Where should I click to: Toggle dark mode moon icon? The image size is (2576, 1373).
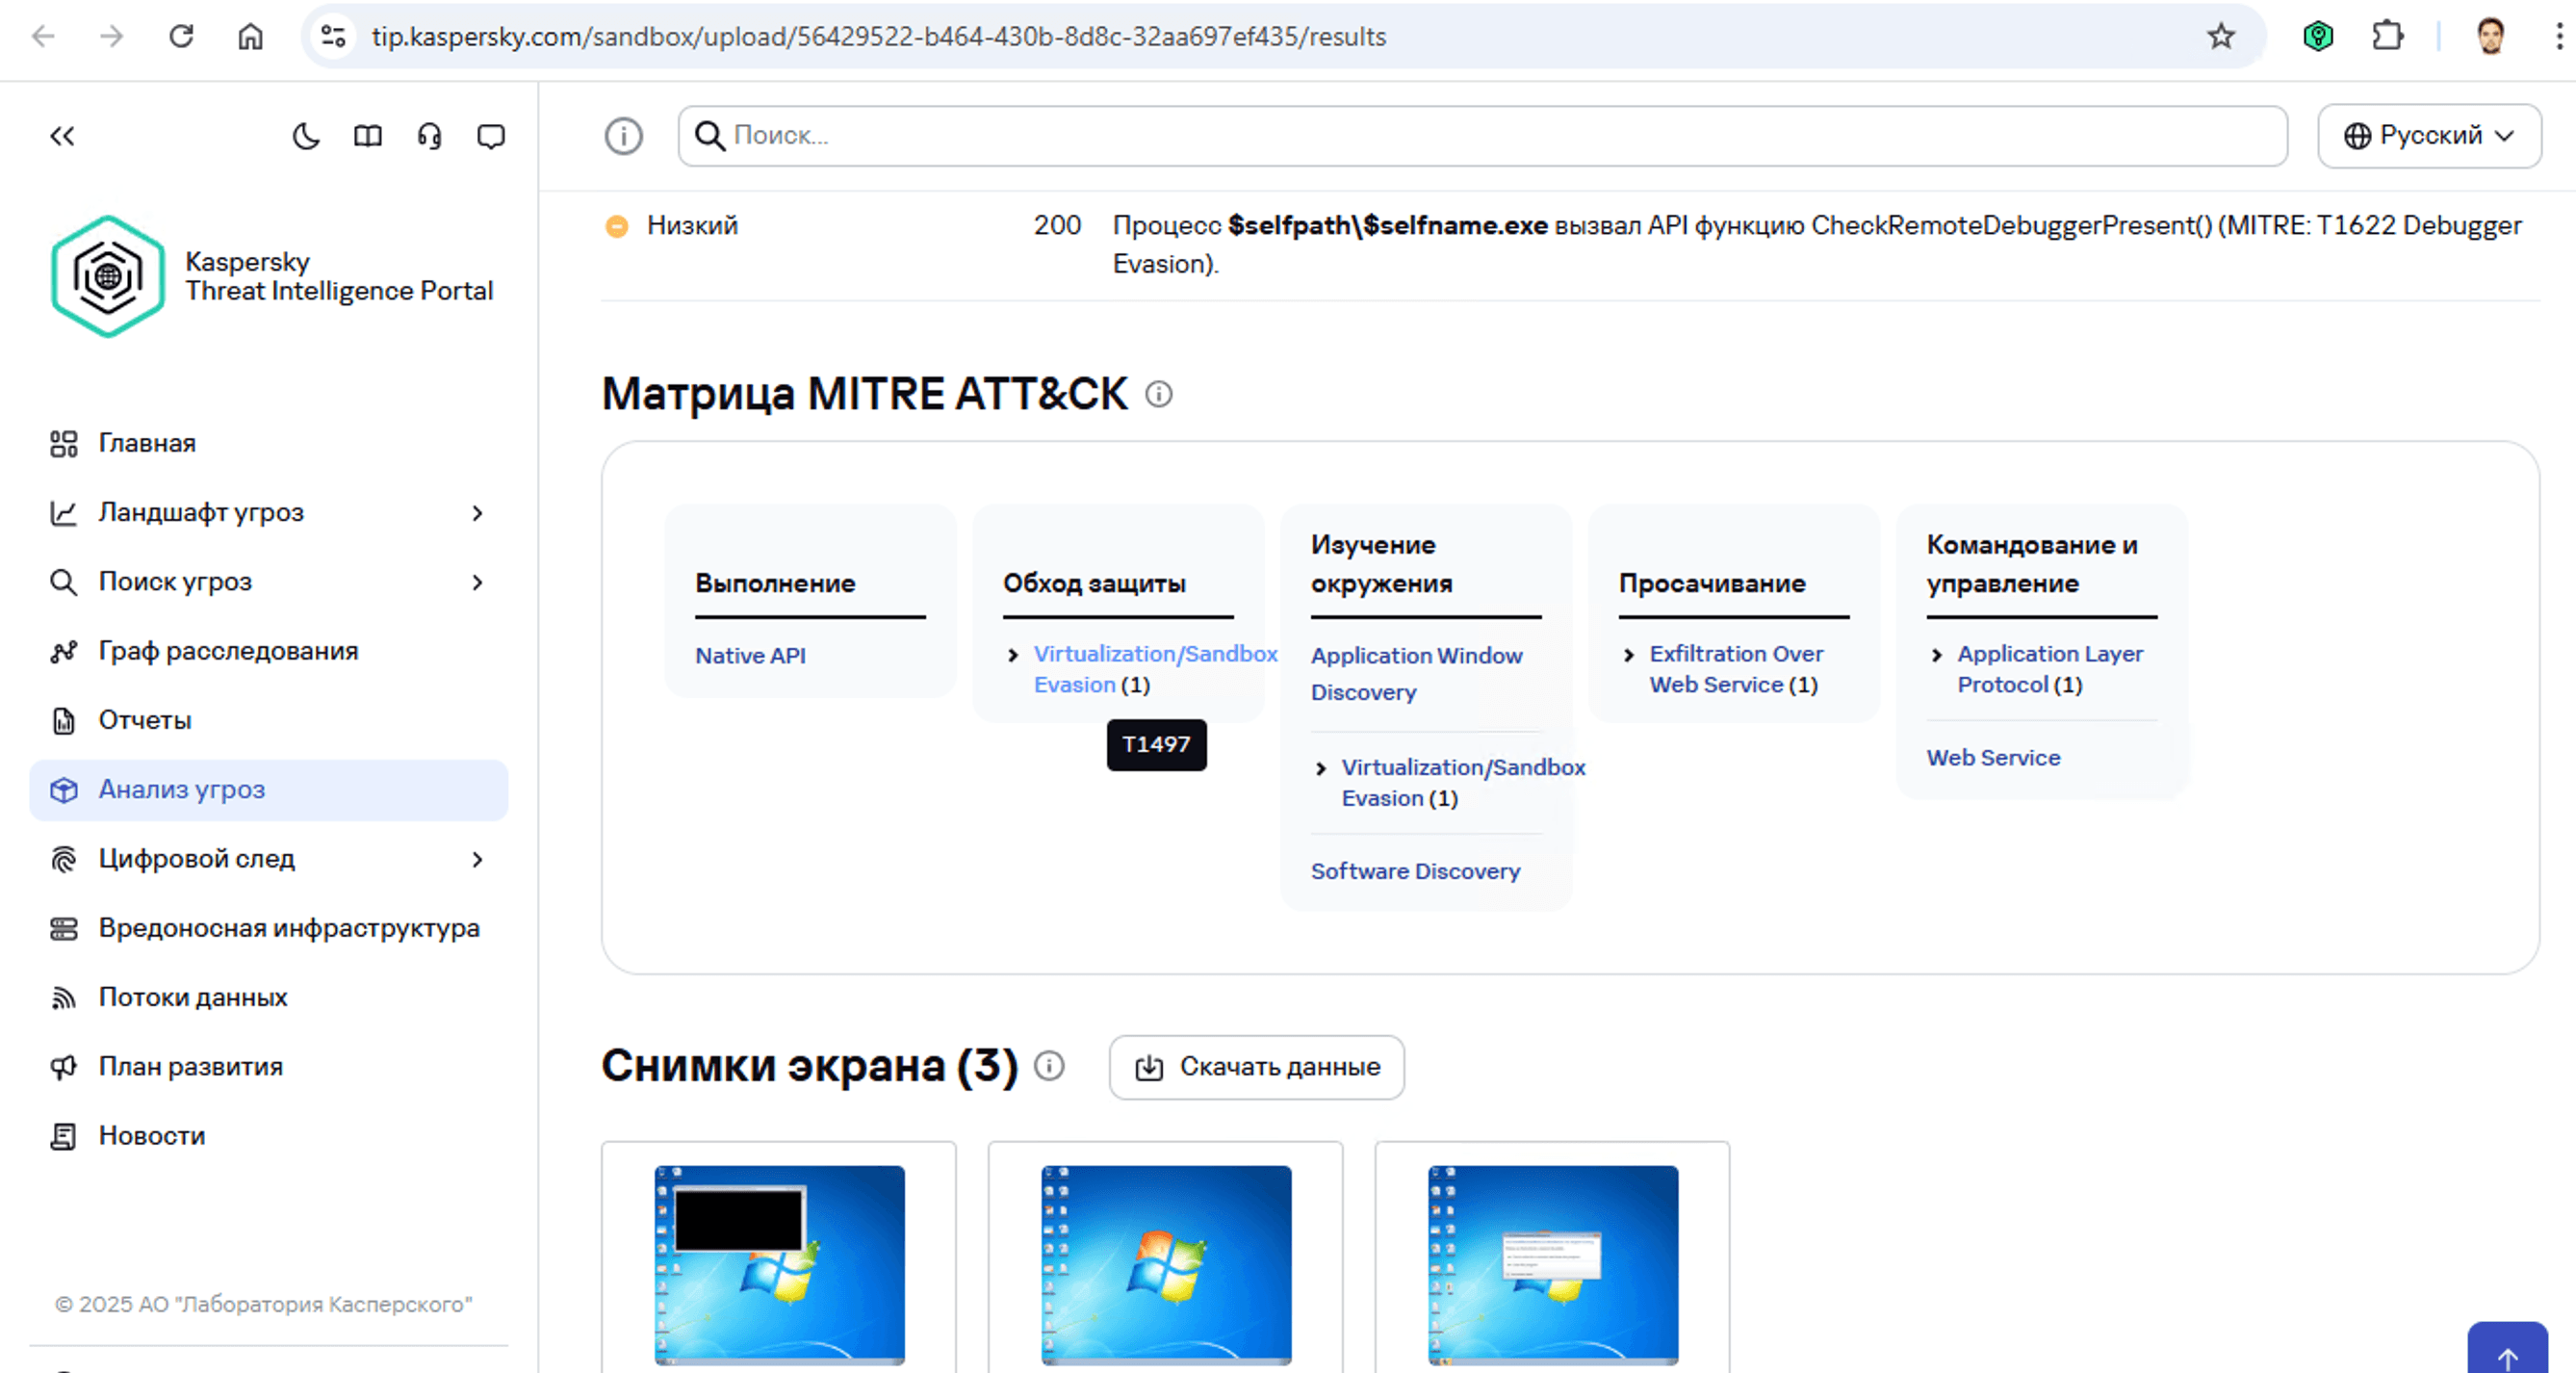(x=306, y=136)
